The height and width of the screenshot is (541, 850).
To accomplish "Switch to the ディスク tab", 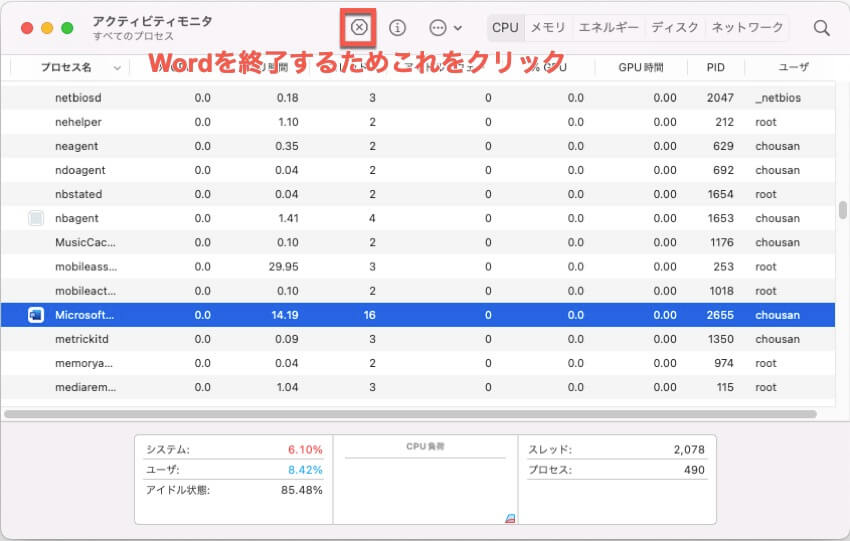I will pos(674,27).
